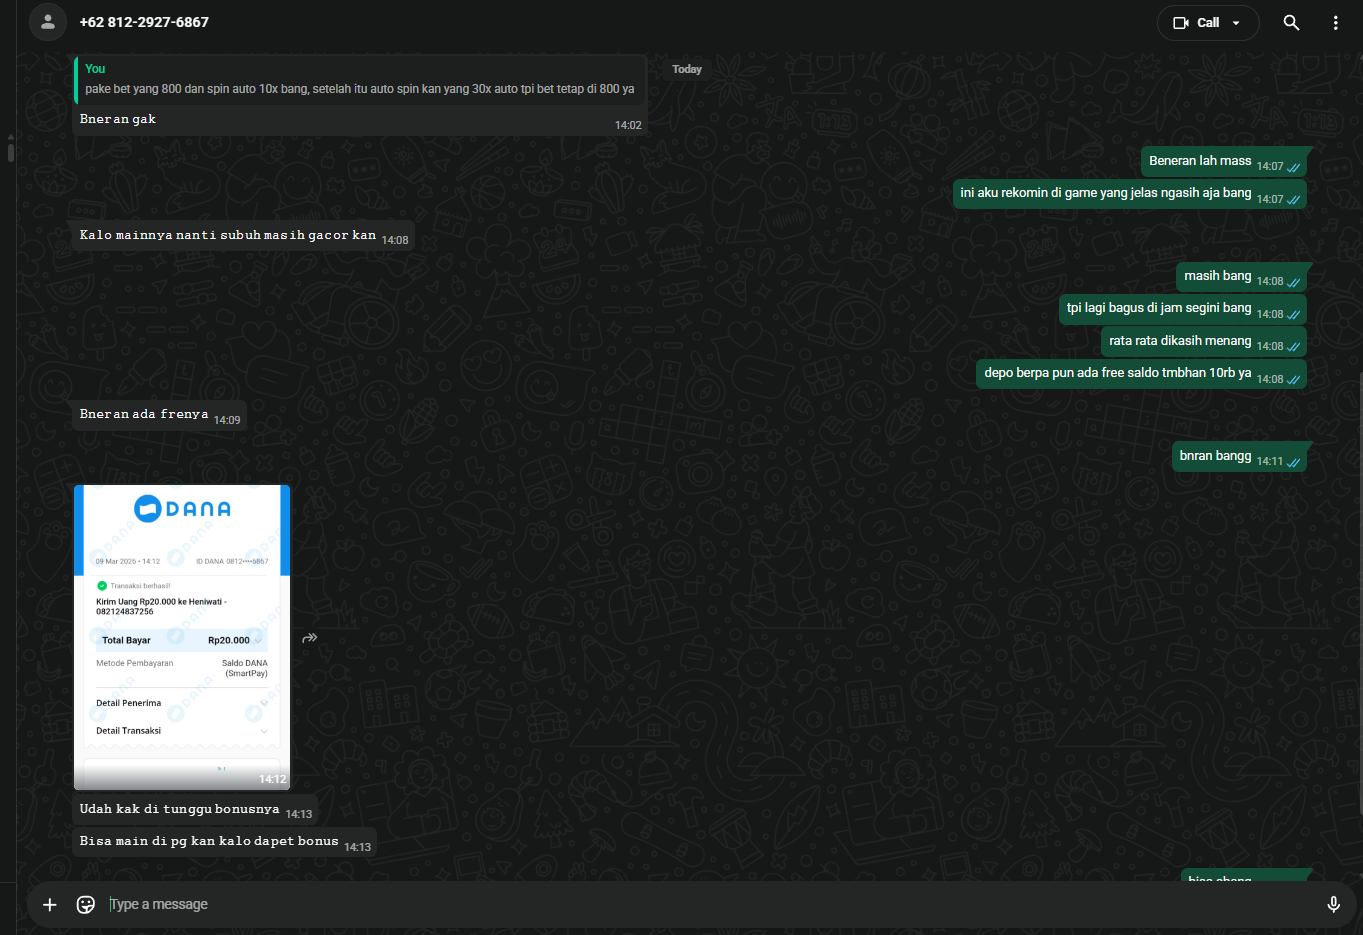Viewport: 1363px width, 935px height.
Task: Record voice message with microphone icon
Action: [1333, 905]
